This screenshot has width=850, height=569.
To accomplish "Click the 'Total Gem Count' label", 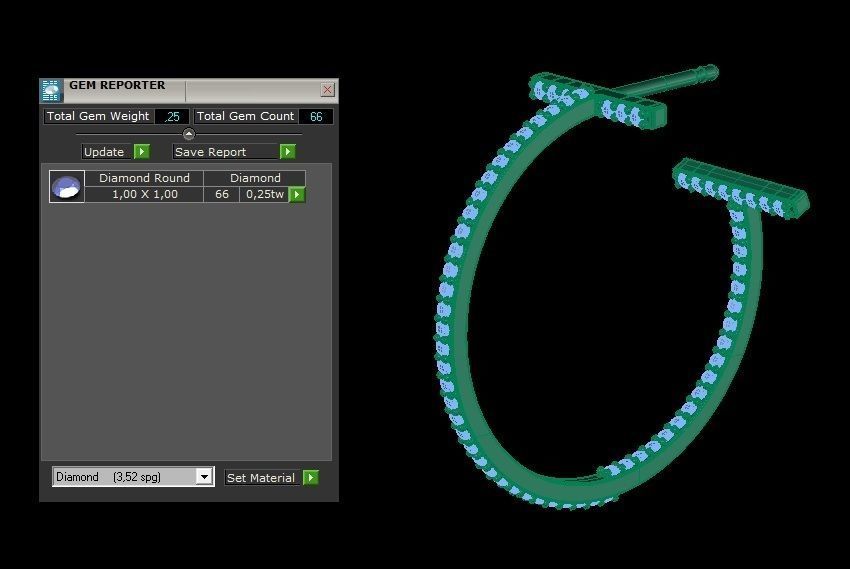I will [x=246, y=117].
